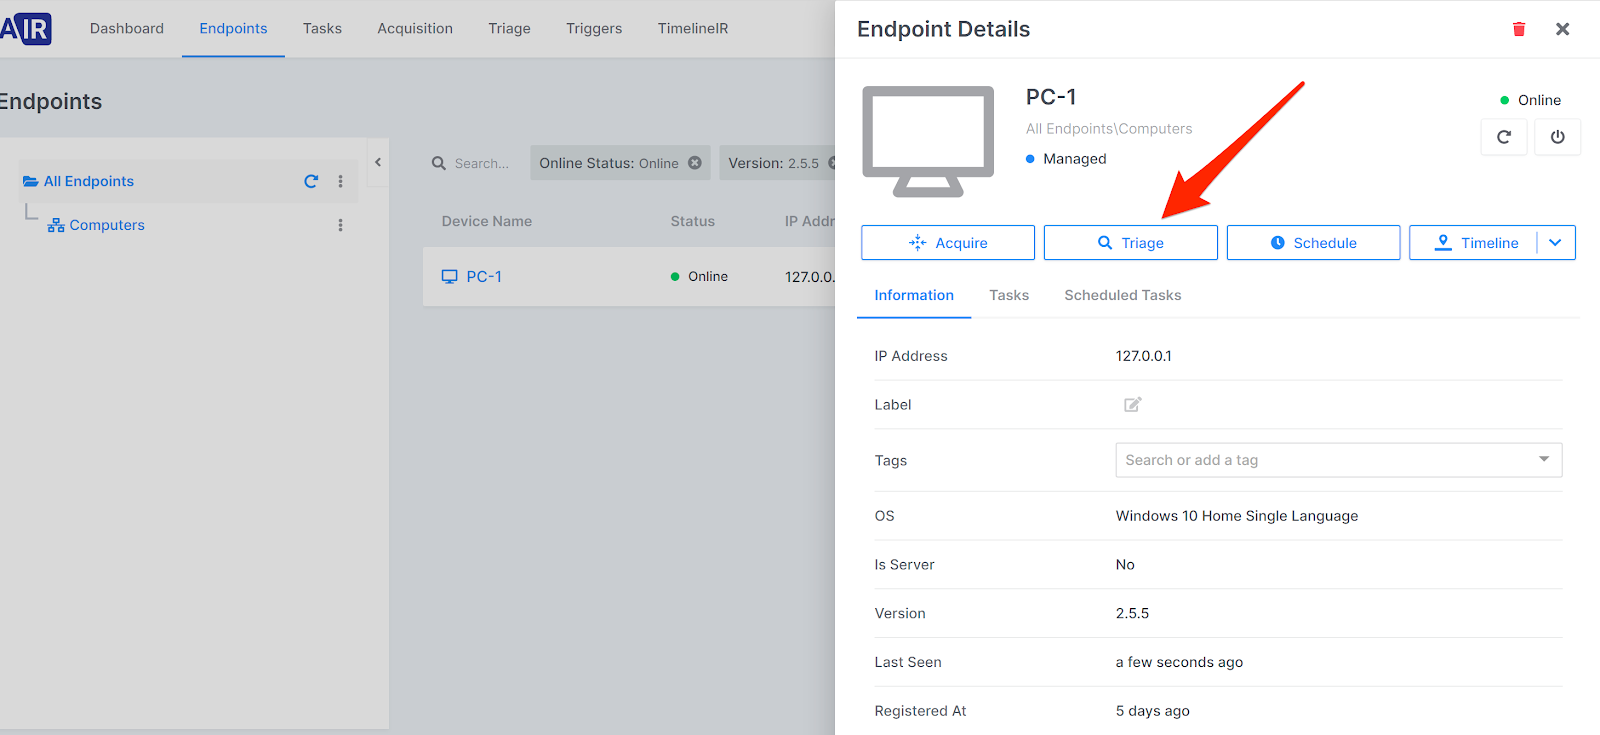
Task: Click the power icon for PC-1
Action: (x=1557, y=137)
